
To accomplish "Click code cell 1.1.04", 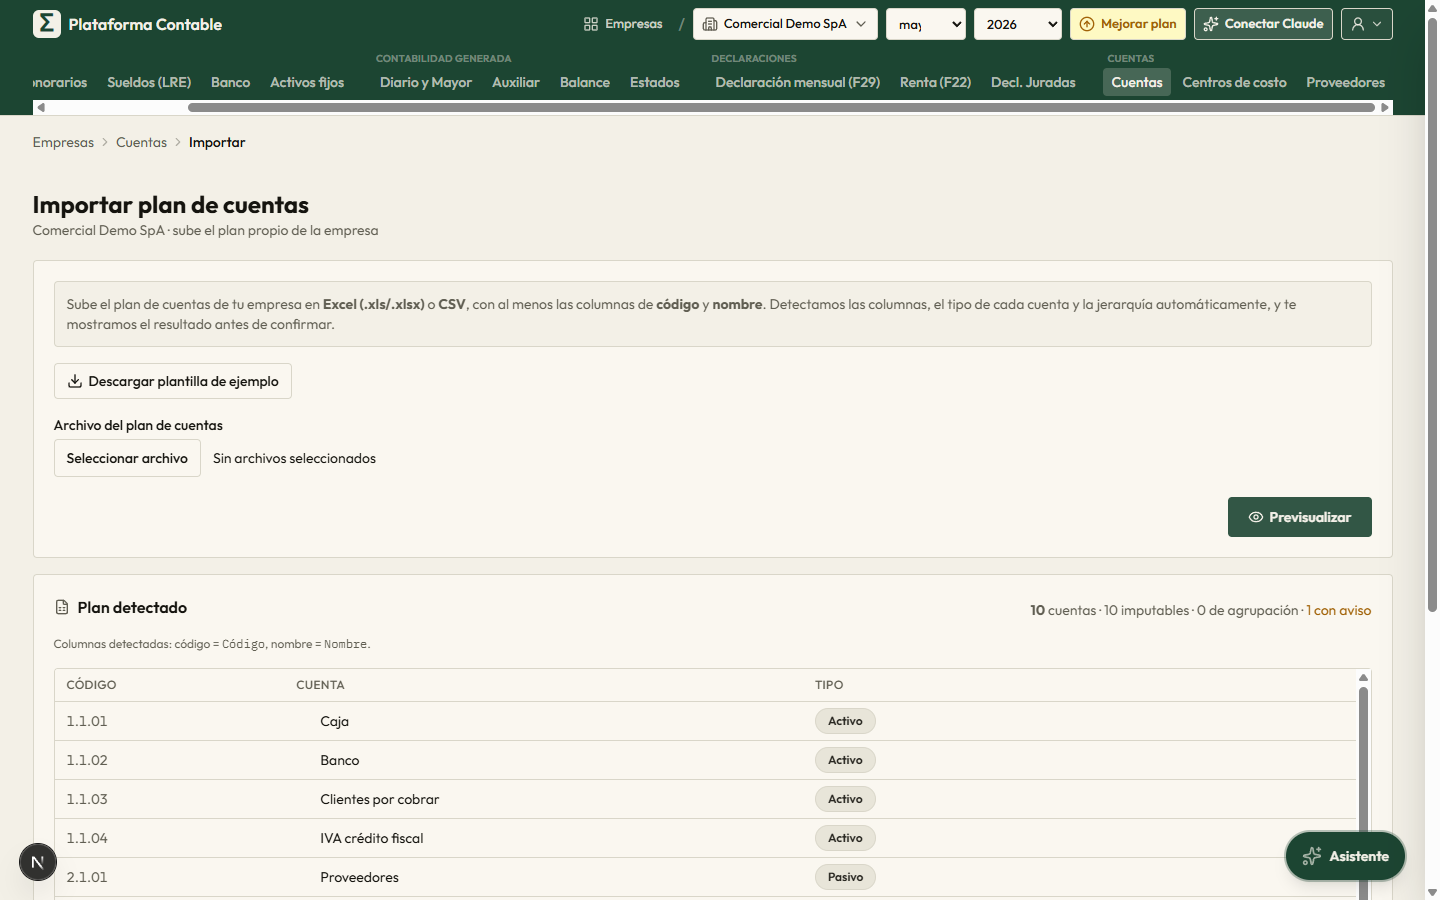I will pos(87,838).
